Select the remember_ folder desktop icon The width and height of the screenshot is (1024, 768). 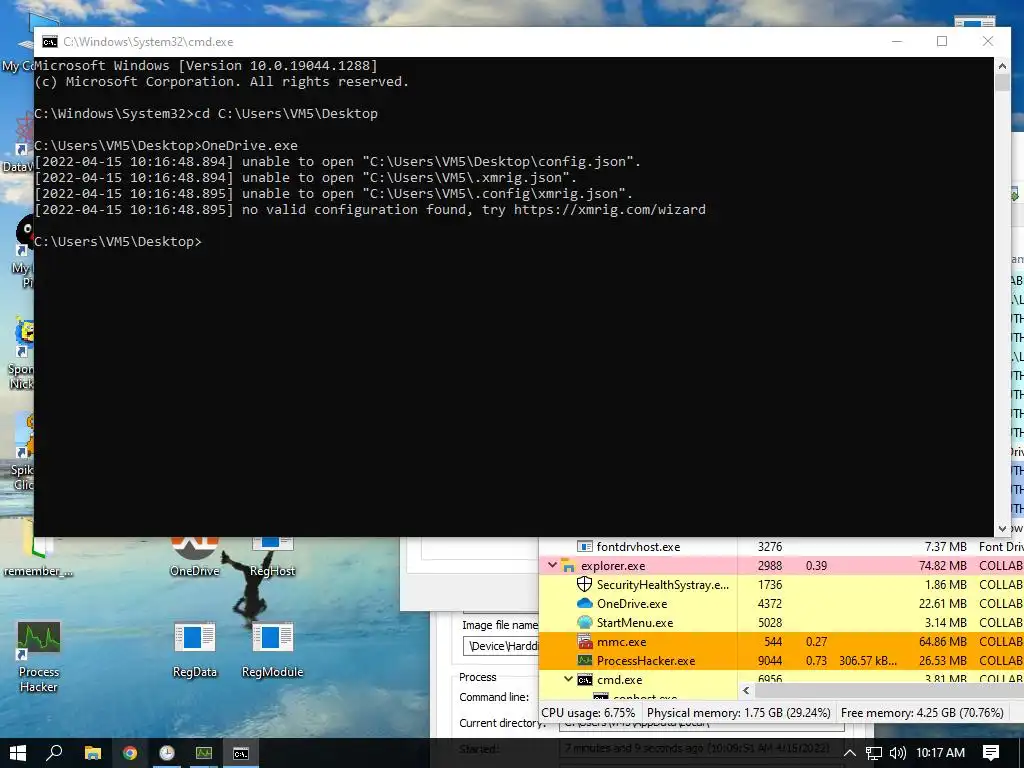pyautogui.click(x=38, y=558)
